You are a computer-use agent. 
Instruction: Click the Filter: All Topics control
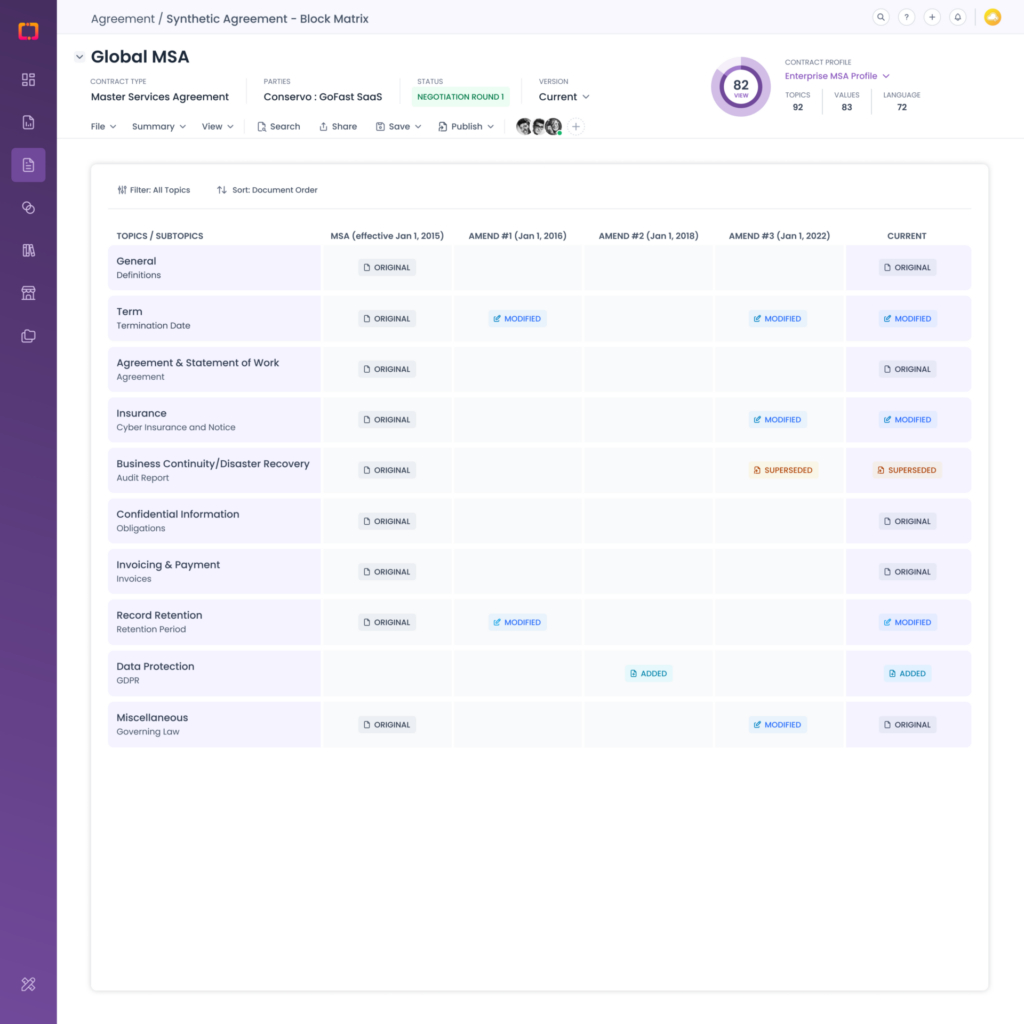click(x=154, y=189)
